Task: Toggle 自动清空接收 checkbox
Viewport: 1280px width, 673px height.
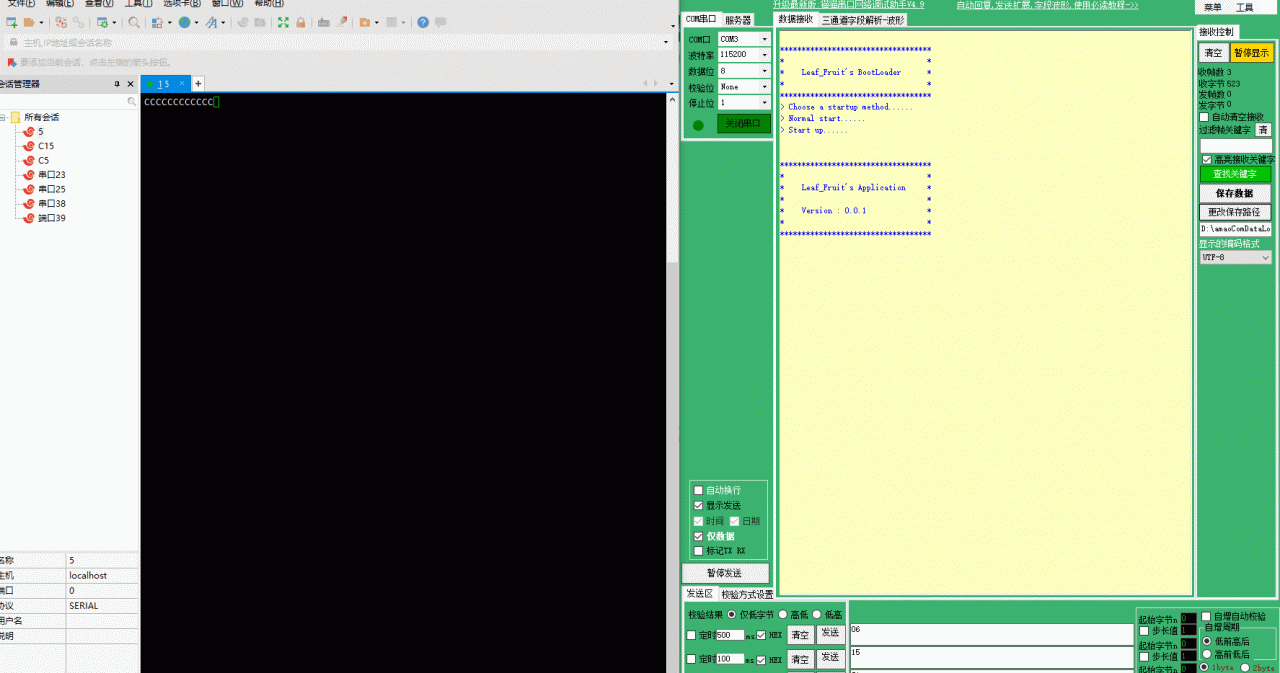Action: click(x=1205, y=117)
